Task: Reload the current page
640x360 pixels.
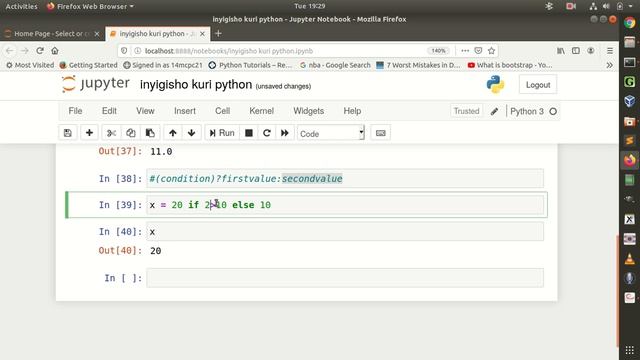Action: coord(40,51)
